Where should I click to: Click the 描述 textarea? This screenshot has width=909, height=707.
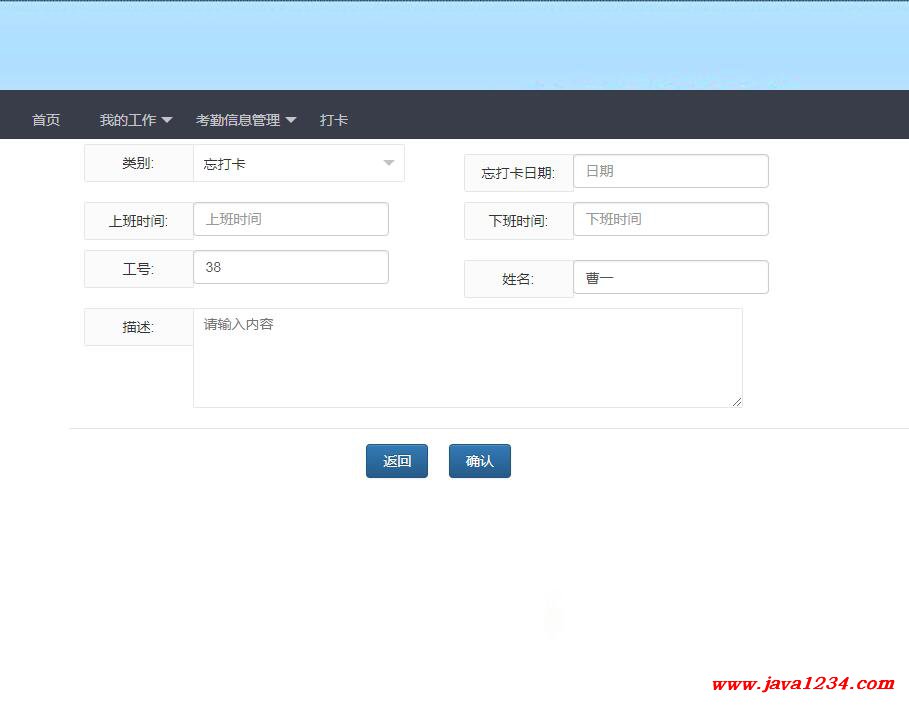point(467,358)
